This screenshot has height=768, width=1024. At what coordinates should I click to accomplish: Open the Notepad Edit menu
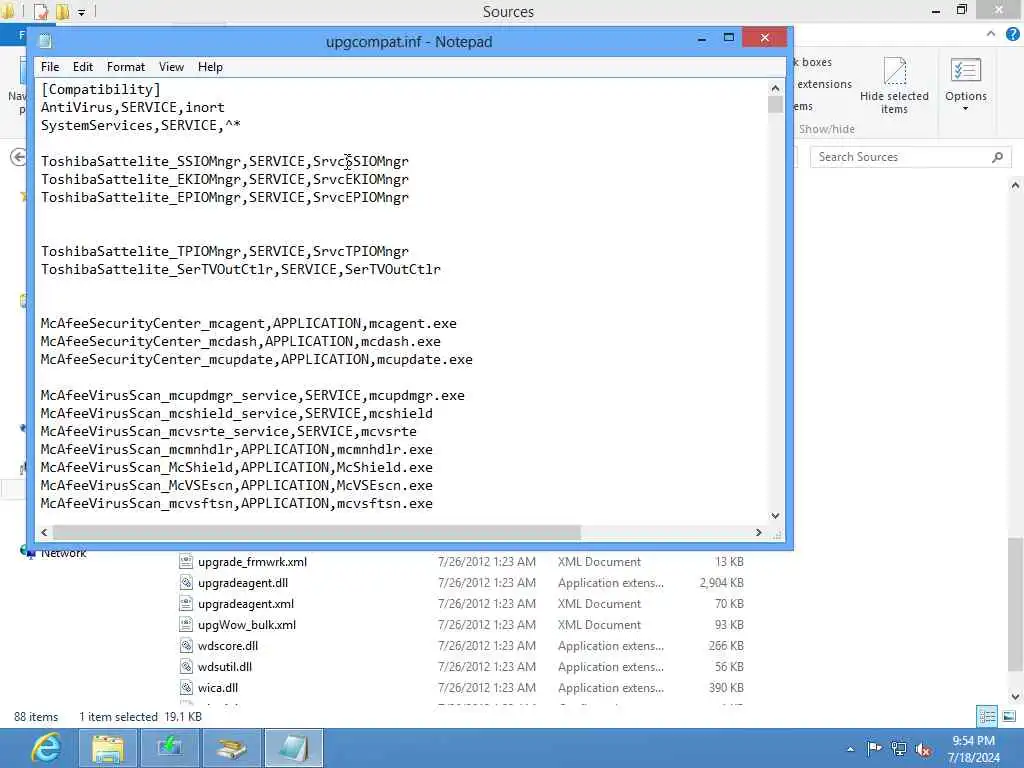pyautogui.click(x=82, y=67)
